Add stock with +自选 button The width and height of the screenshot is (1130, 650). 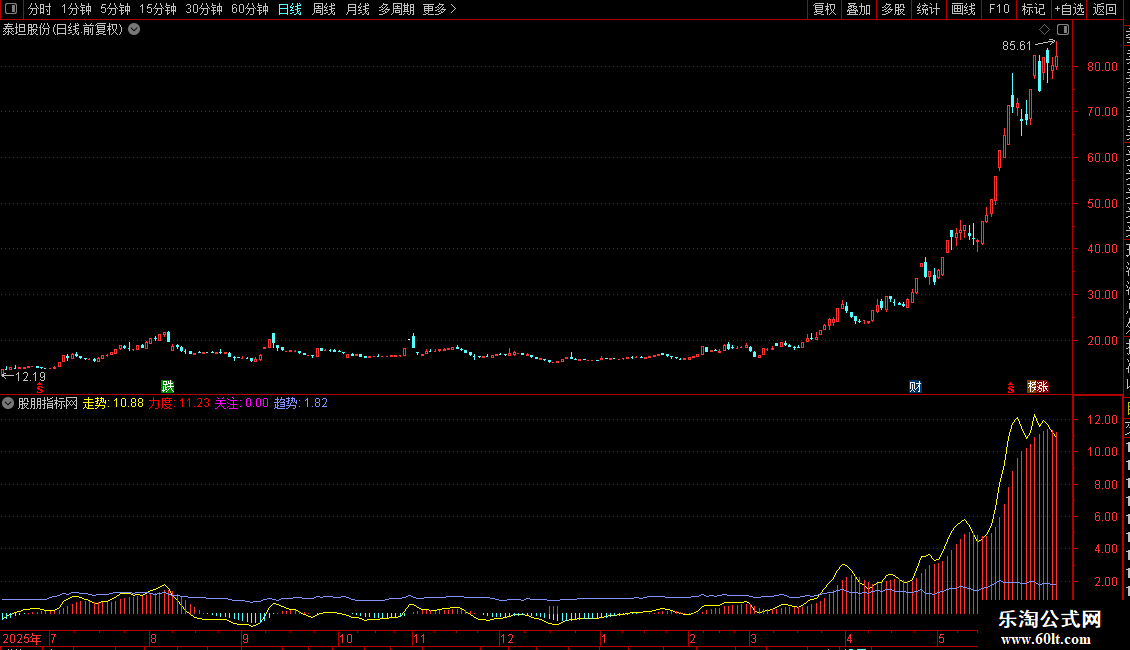[1069, 9]
